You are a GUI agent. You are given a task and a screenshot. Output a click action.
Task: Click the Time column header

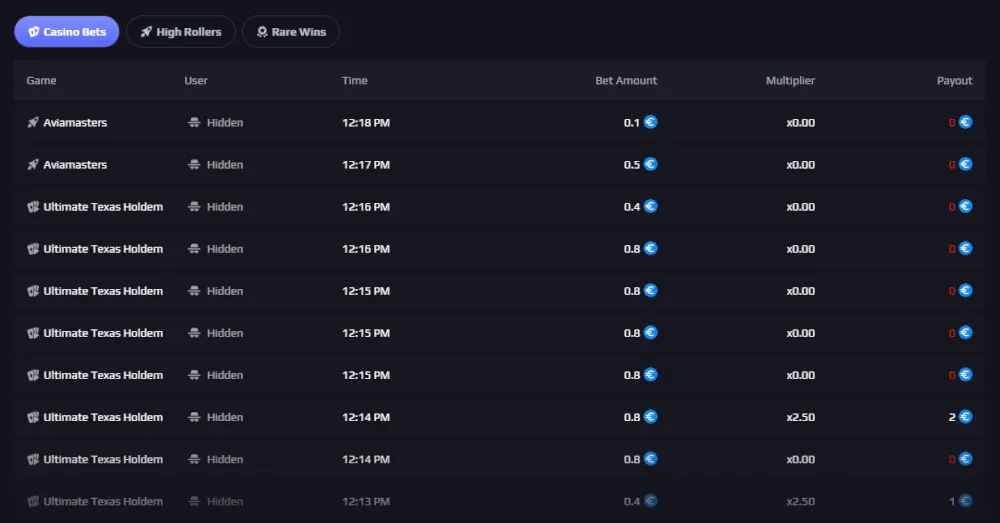(x=355, y=80)
